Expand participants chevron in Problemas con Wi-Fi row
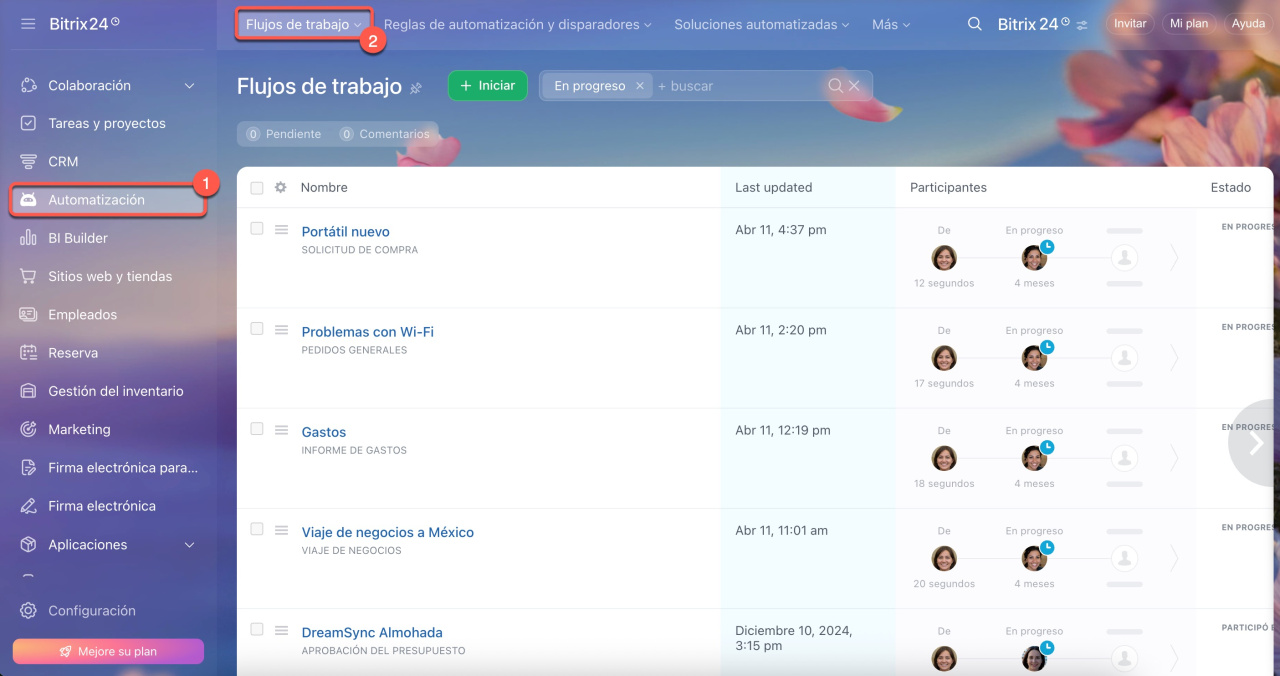This screenshot has width=1280, height=676. [x=1174, y=357]
